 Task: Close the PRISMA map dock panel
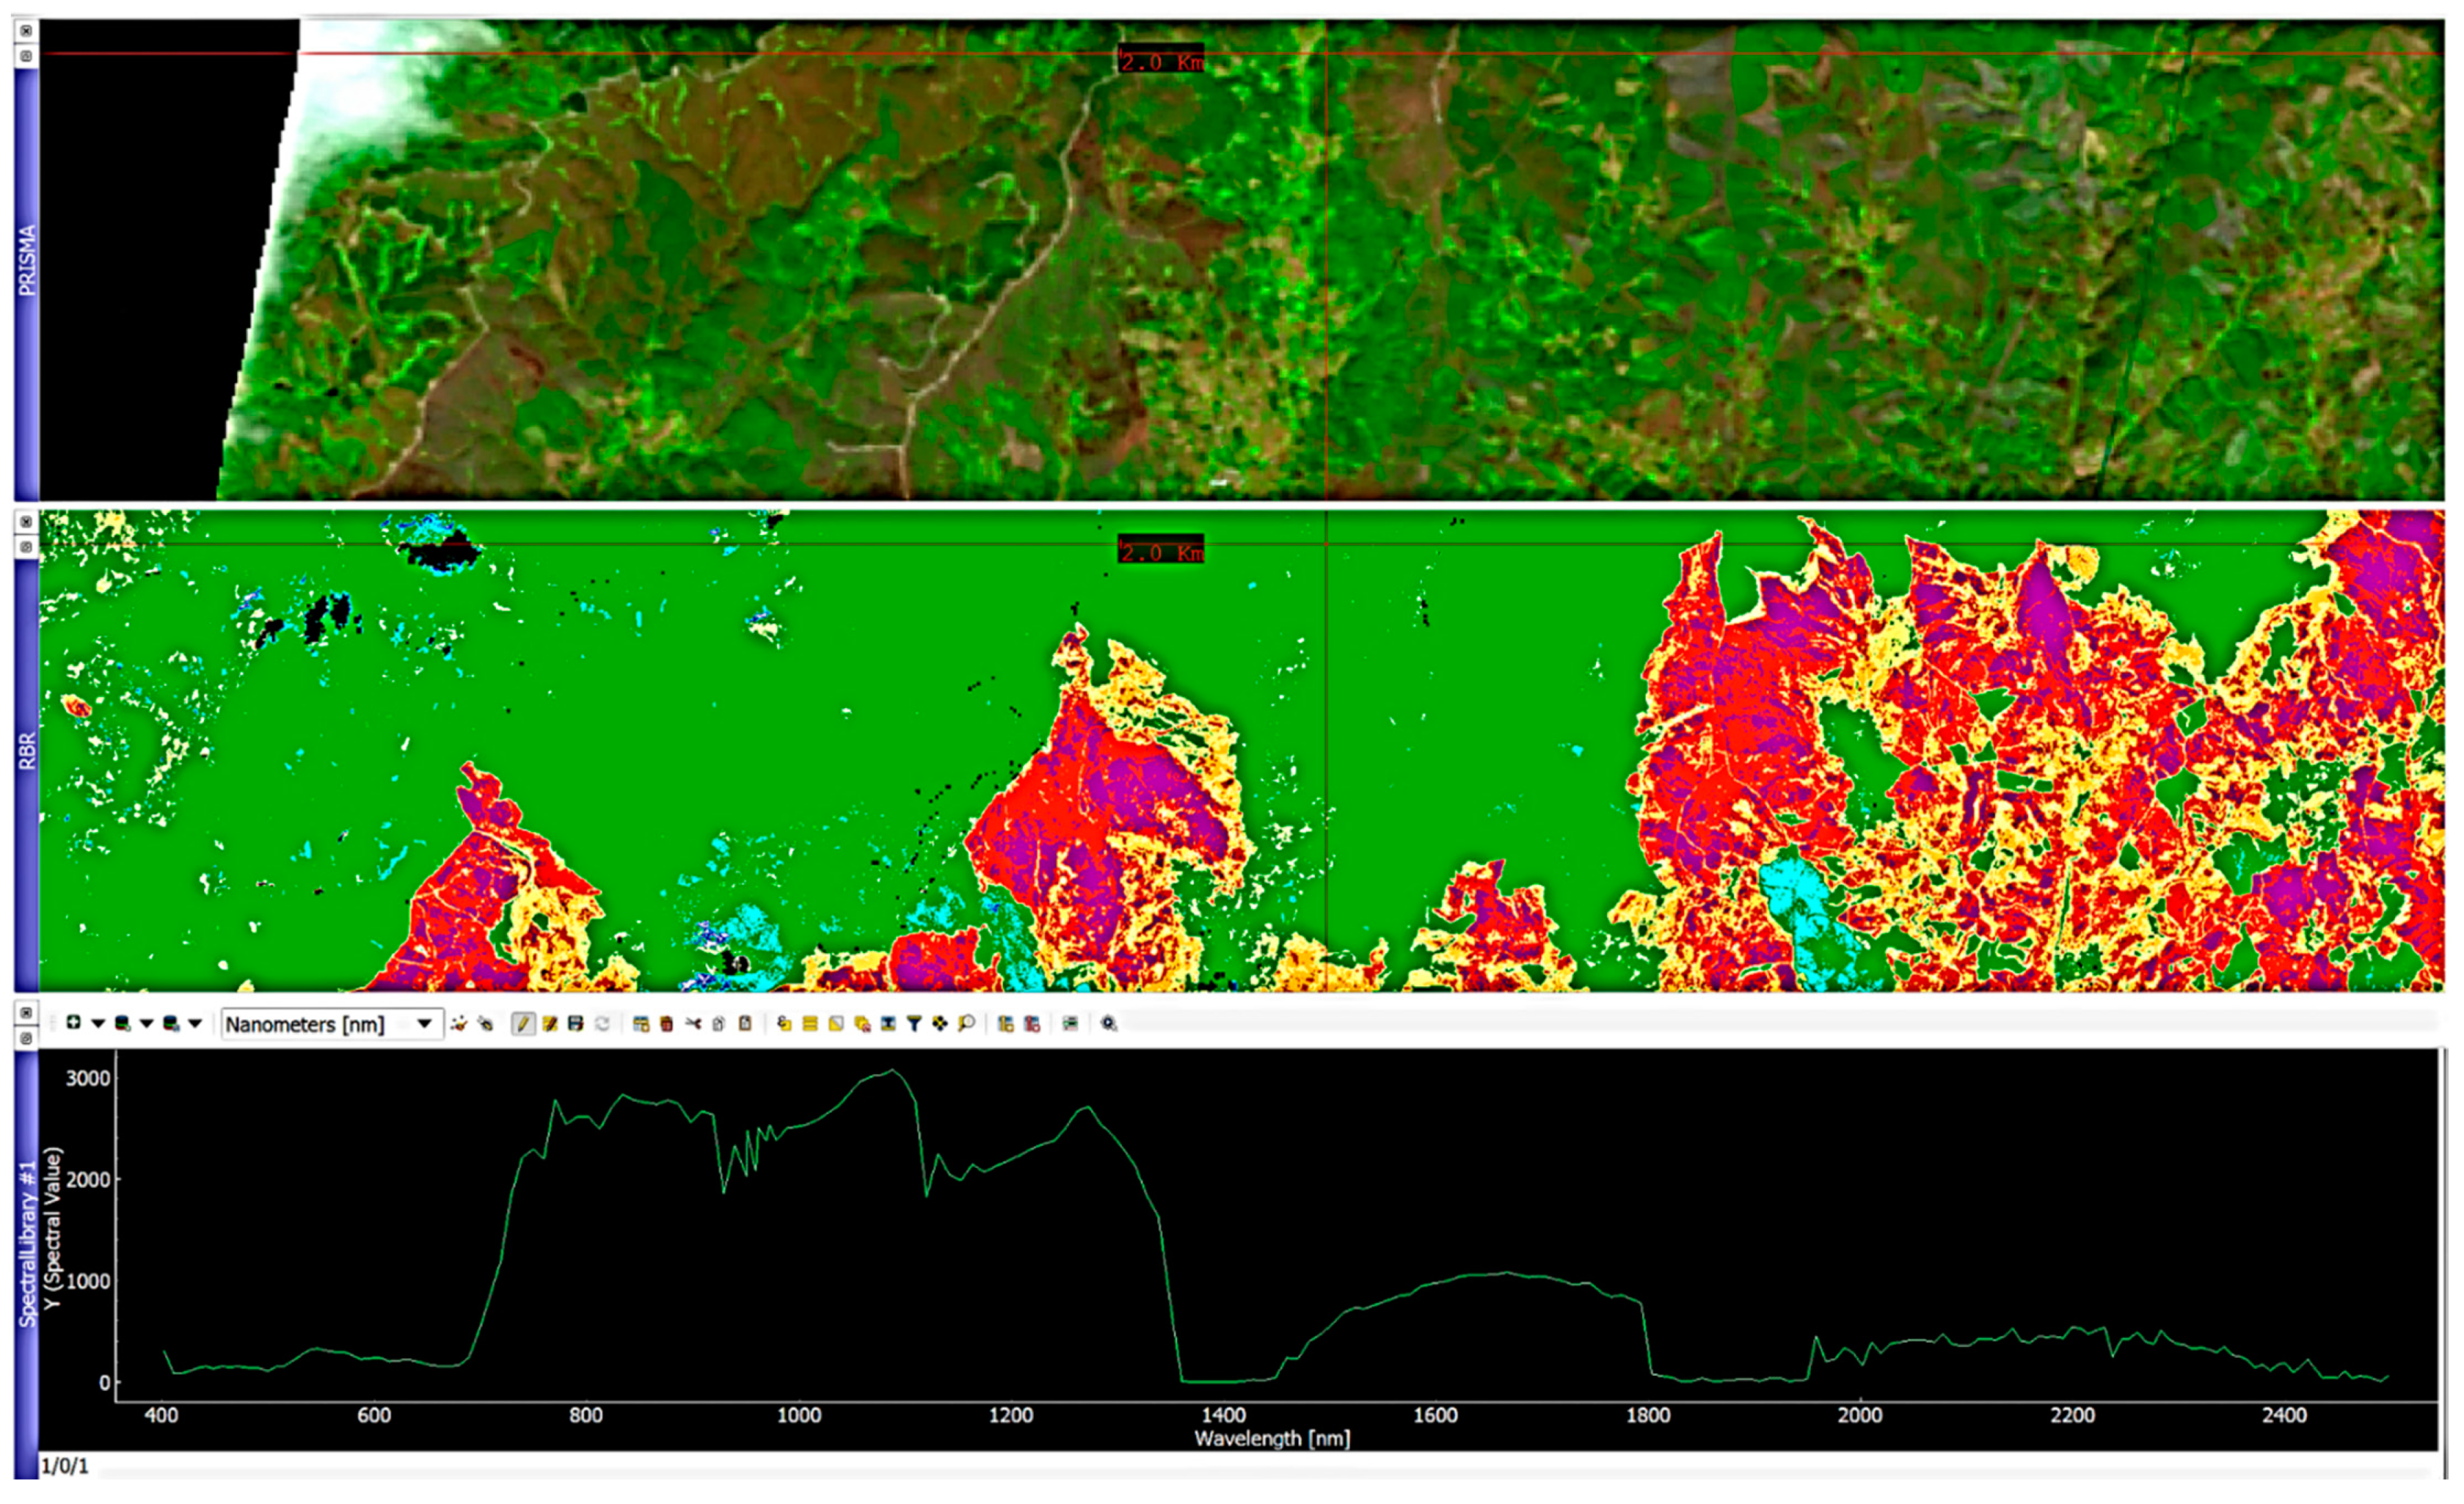coord(26,31)
